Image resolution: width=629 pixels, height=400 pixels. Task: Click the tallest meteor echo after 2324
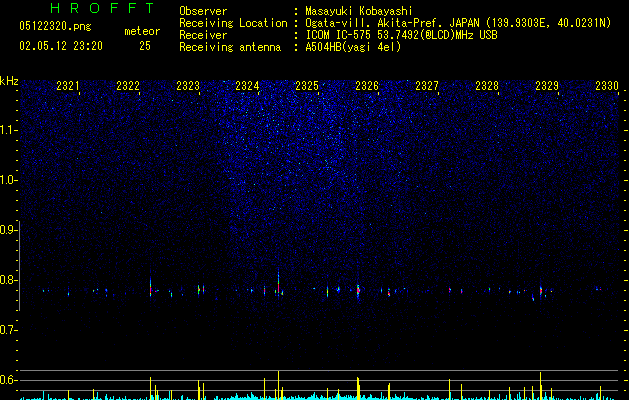pyautogui.click(x=278, y=281)
